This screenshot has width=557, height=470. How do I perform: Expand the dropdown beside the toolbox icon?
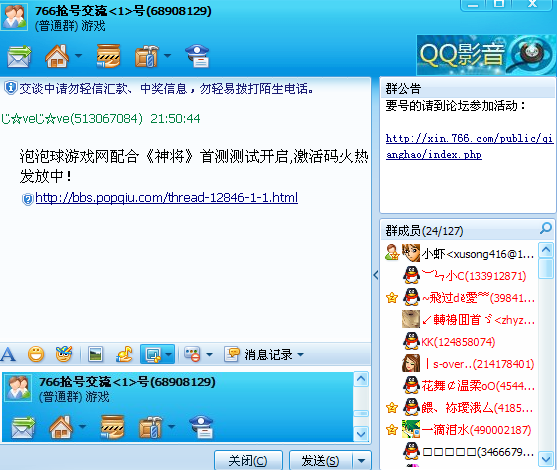point(168,56)
